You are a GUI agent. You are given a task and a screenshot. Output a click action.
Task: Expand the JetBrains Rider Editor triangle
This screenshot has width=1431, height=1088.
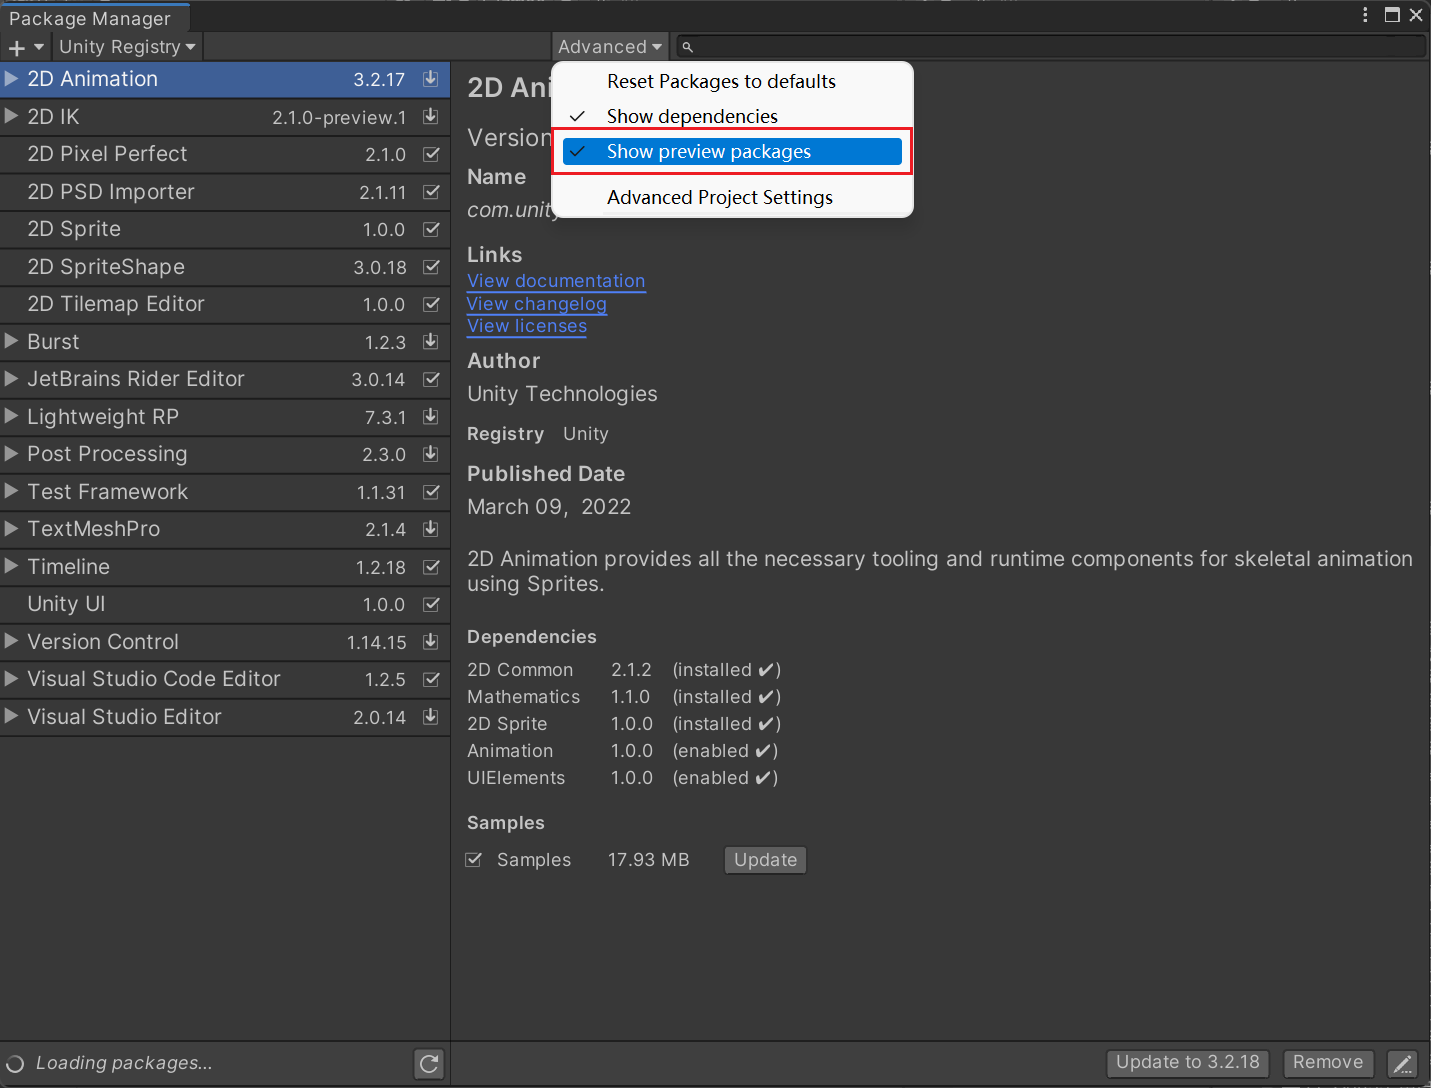click(x=11, y=379)
